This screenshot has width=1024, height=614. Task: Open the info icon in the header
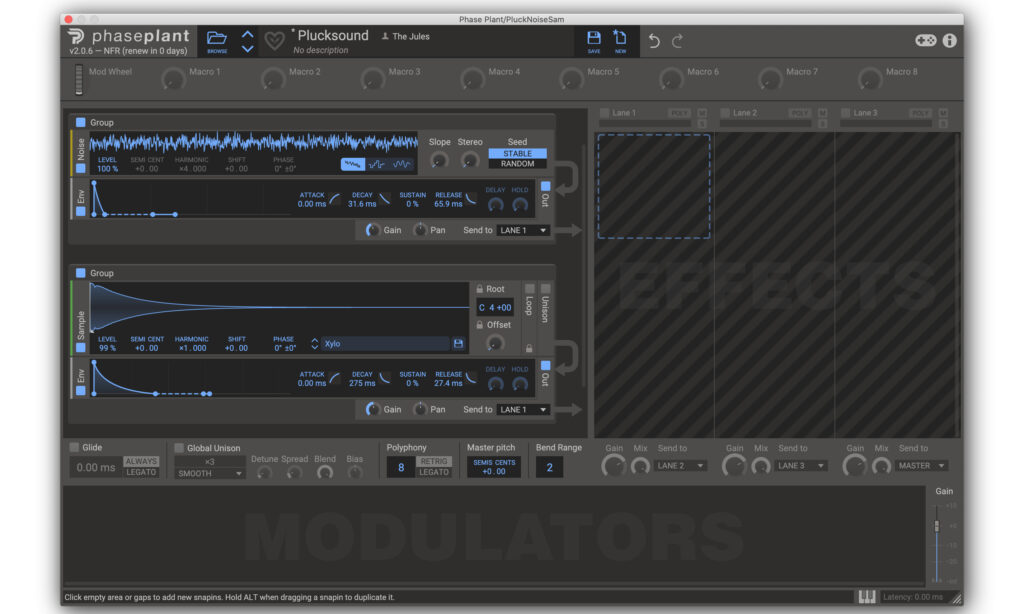(950, 40)
